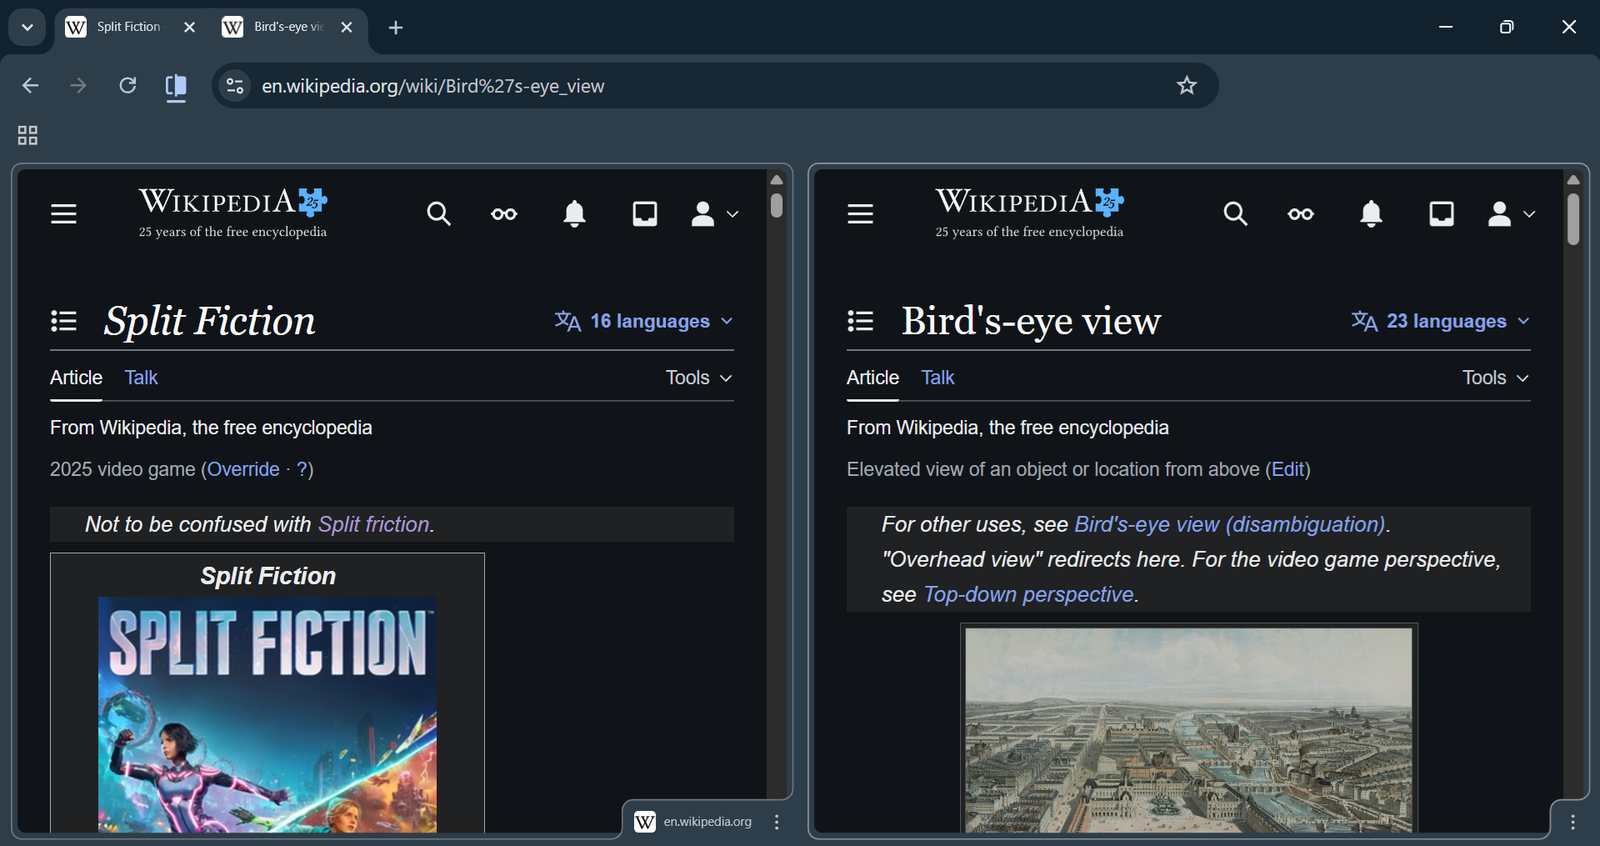
Task: Open notices tray icon in Bird's-eye view pane
Action: click(x=1441, y=214)
